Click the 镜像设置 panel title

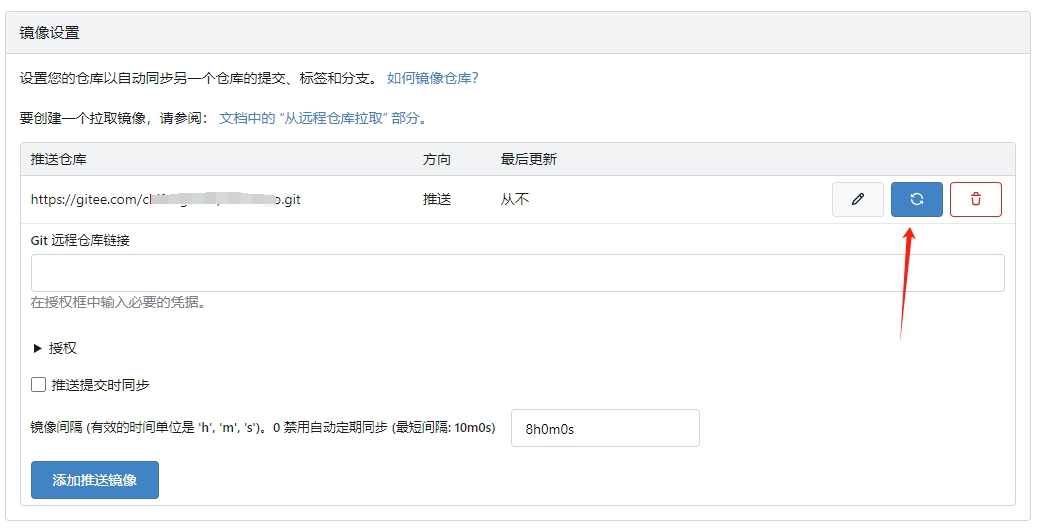50,33
